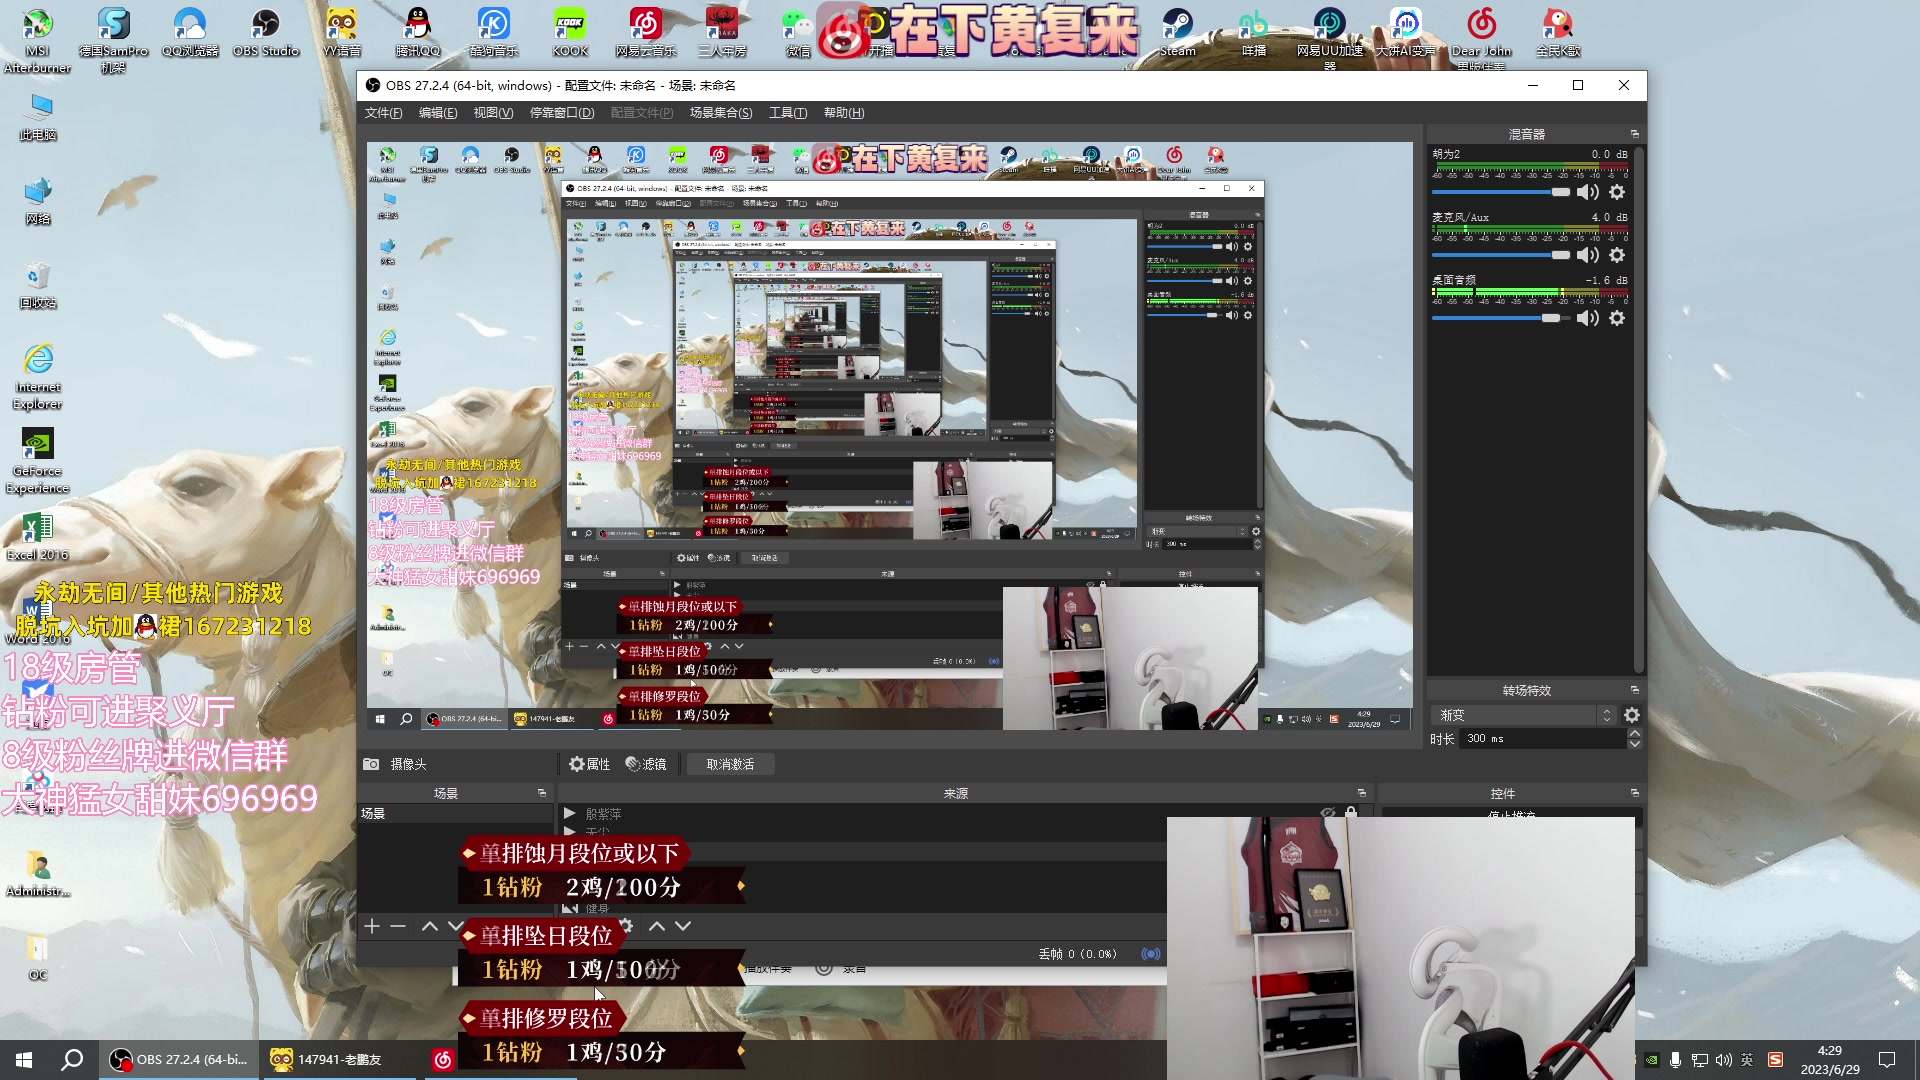Screen dimensions: 1920x1080
Task: Open the 场景集合(S) menu
Action: point(721,113)
